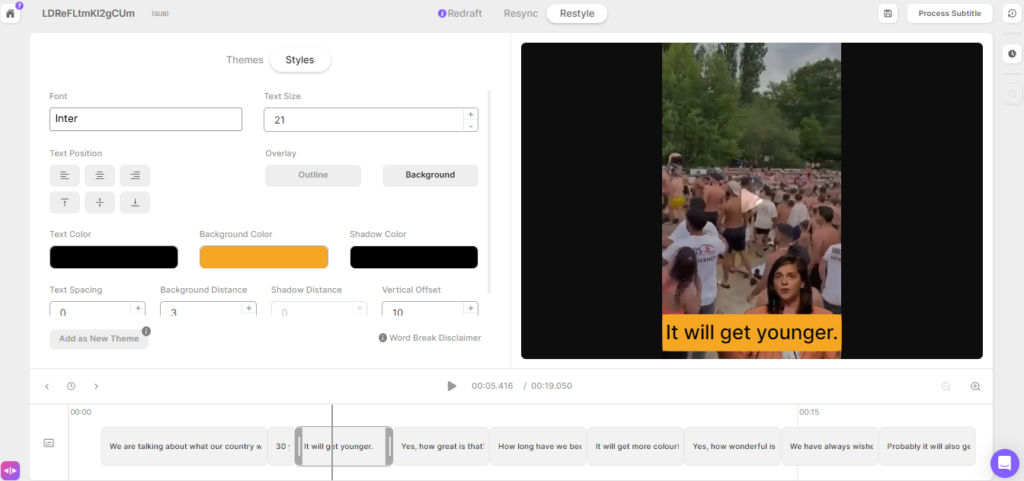
Task: Open black Text Color swatch
Action: [114, 257]
